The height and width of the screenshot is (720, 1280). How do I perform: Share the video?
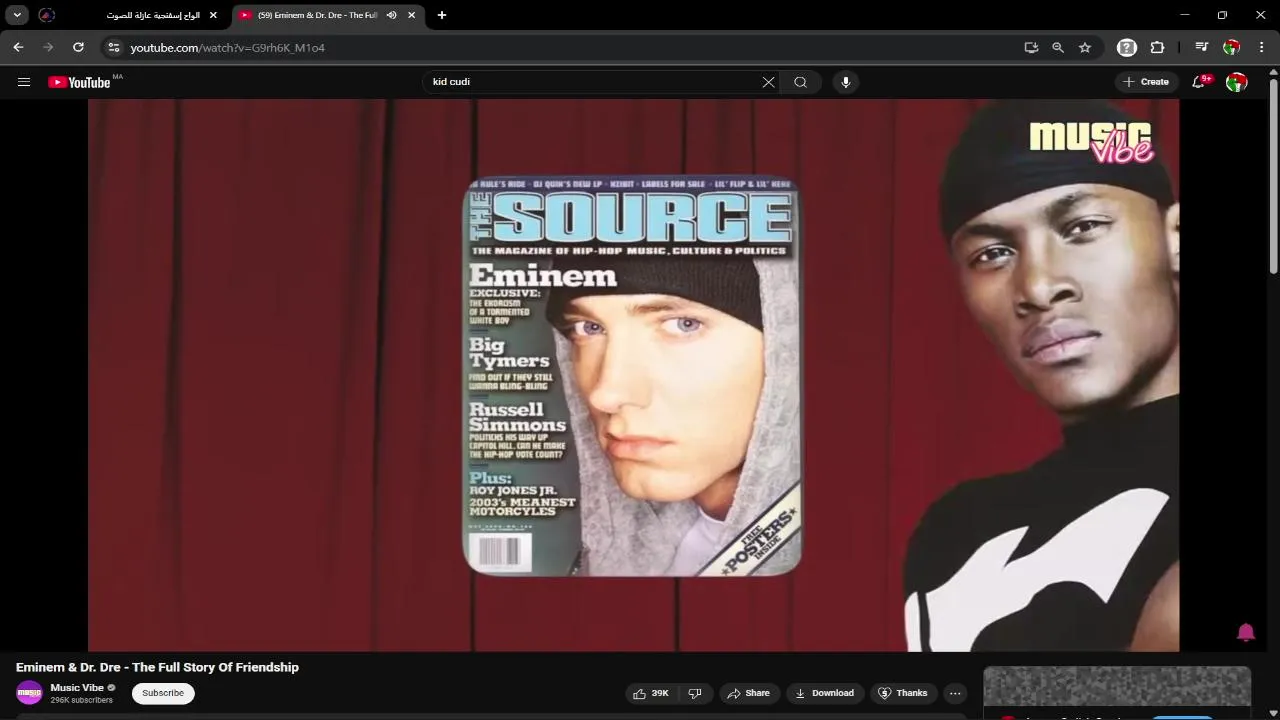[x=748, y=693]
